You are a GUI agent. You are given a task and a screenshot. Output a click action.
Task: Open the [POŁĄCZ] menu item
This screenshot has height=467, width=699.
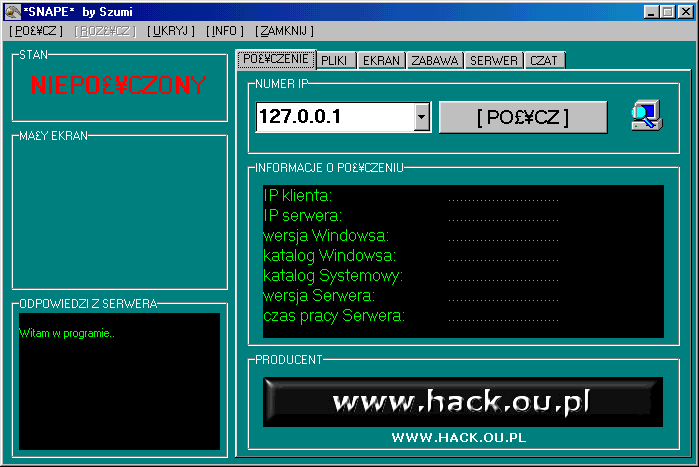(37, 31)
